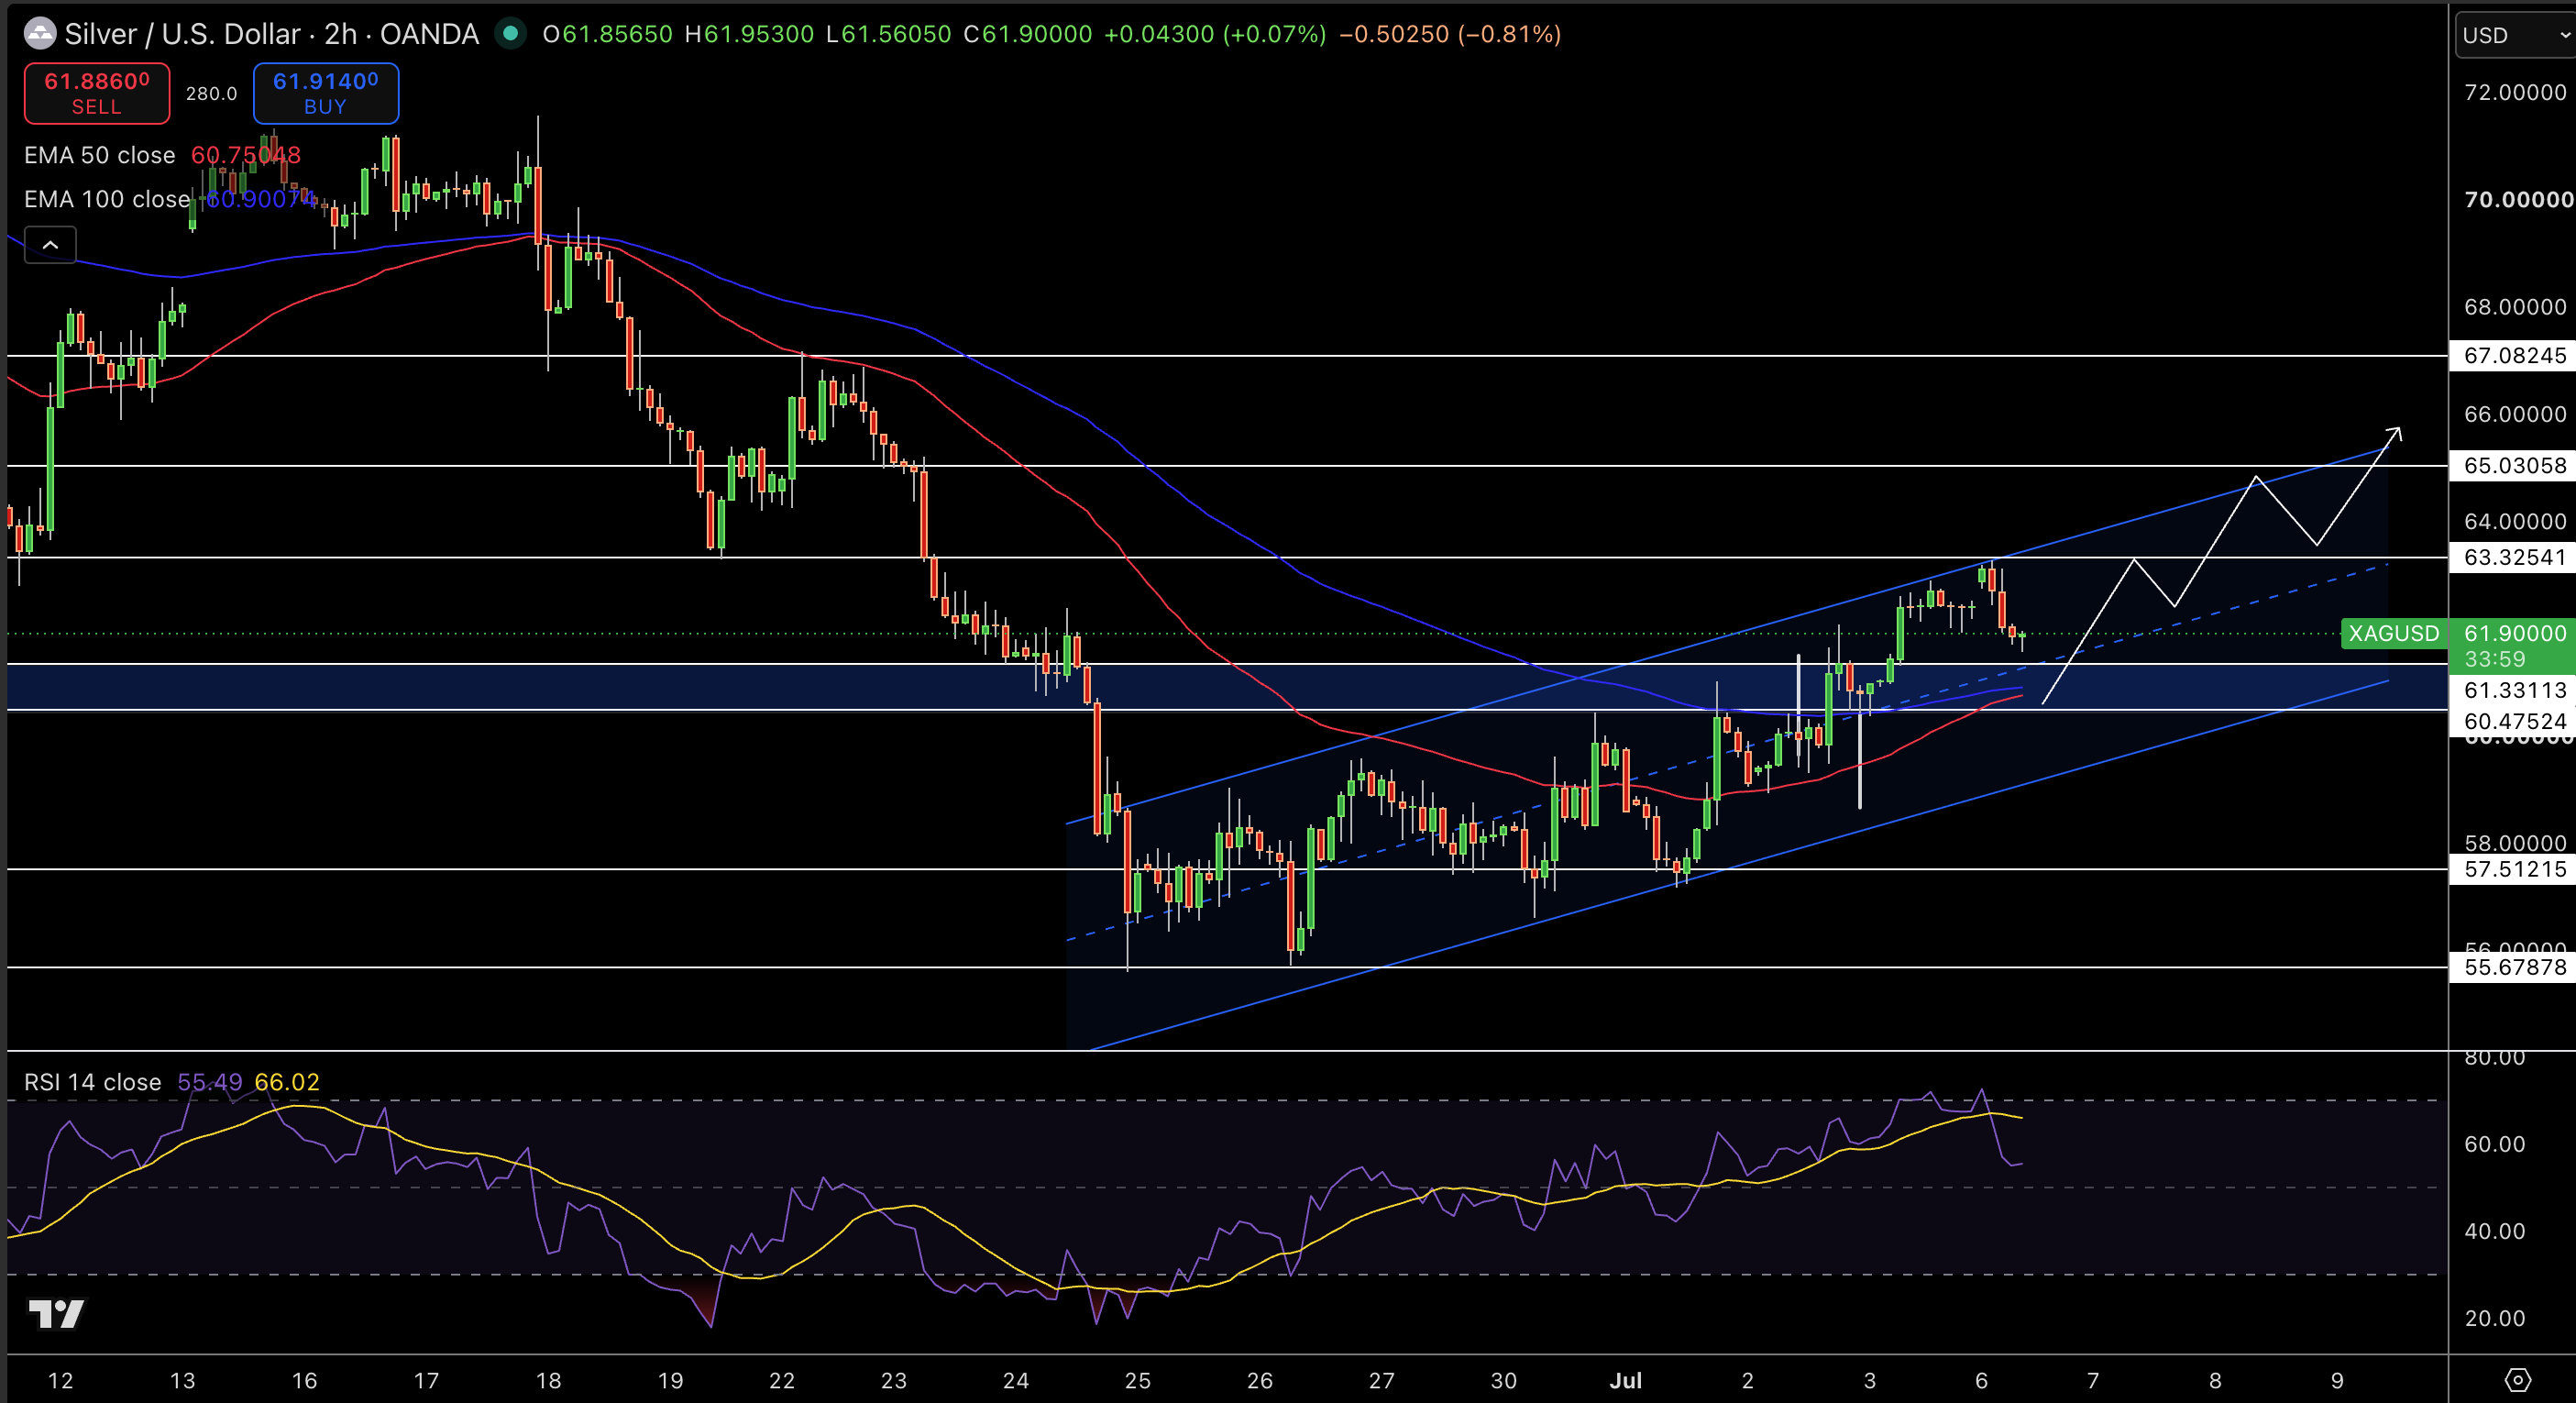The width and height of the screenshot is (2576, 1403).
Task: Click the RSI 14 close legend
Action: (93, 1082)
